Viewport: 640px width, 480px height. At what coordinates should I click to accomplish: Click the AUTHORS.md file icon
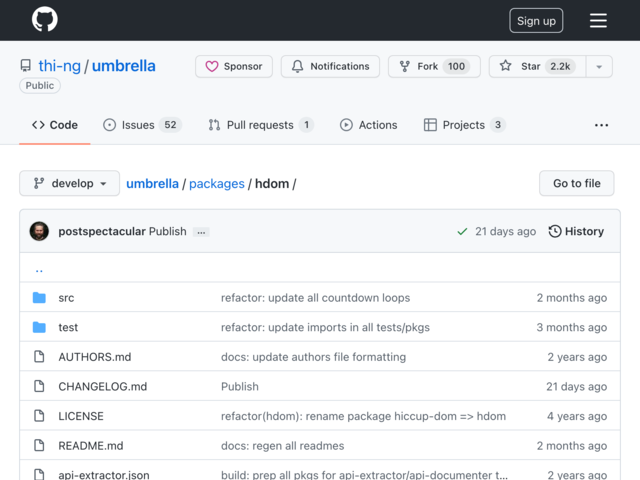click(x=39, y=356)
